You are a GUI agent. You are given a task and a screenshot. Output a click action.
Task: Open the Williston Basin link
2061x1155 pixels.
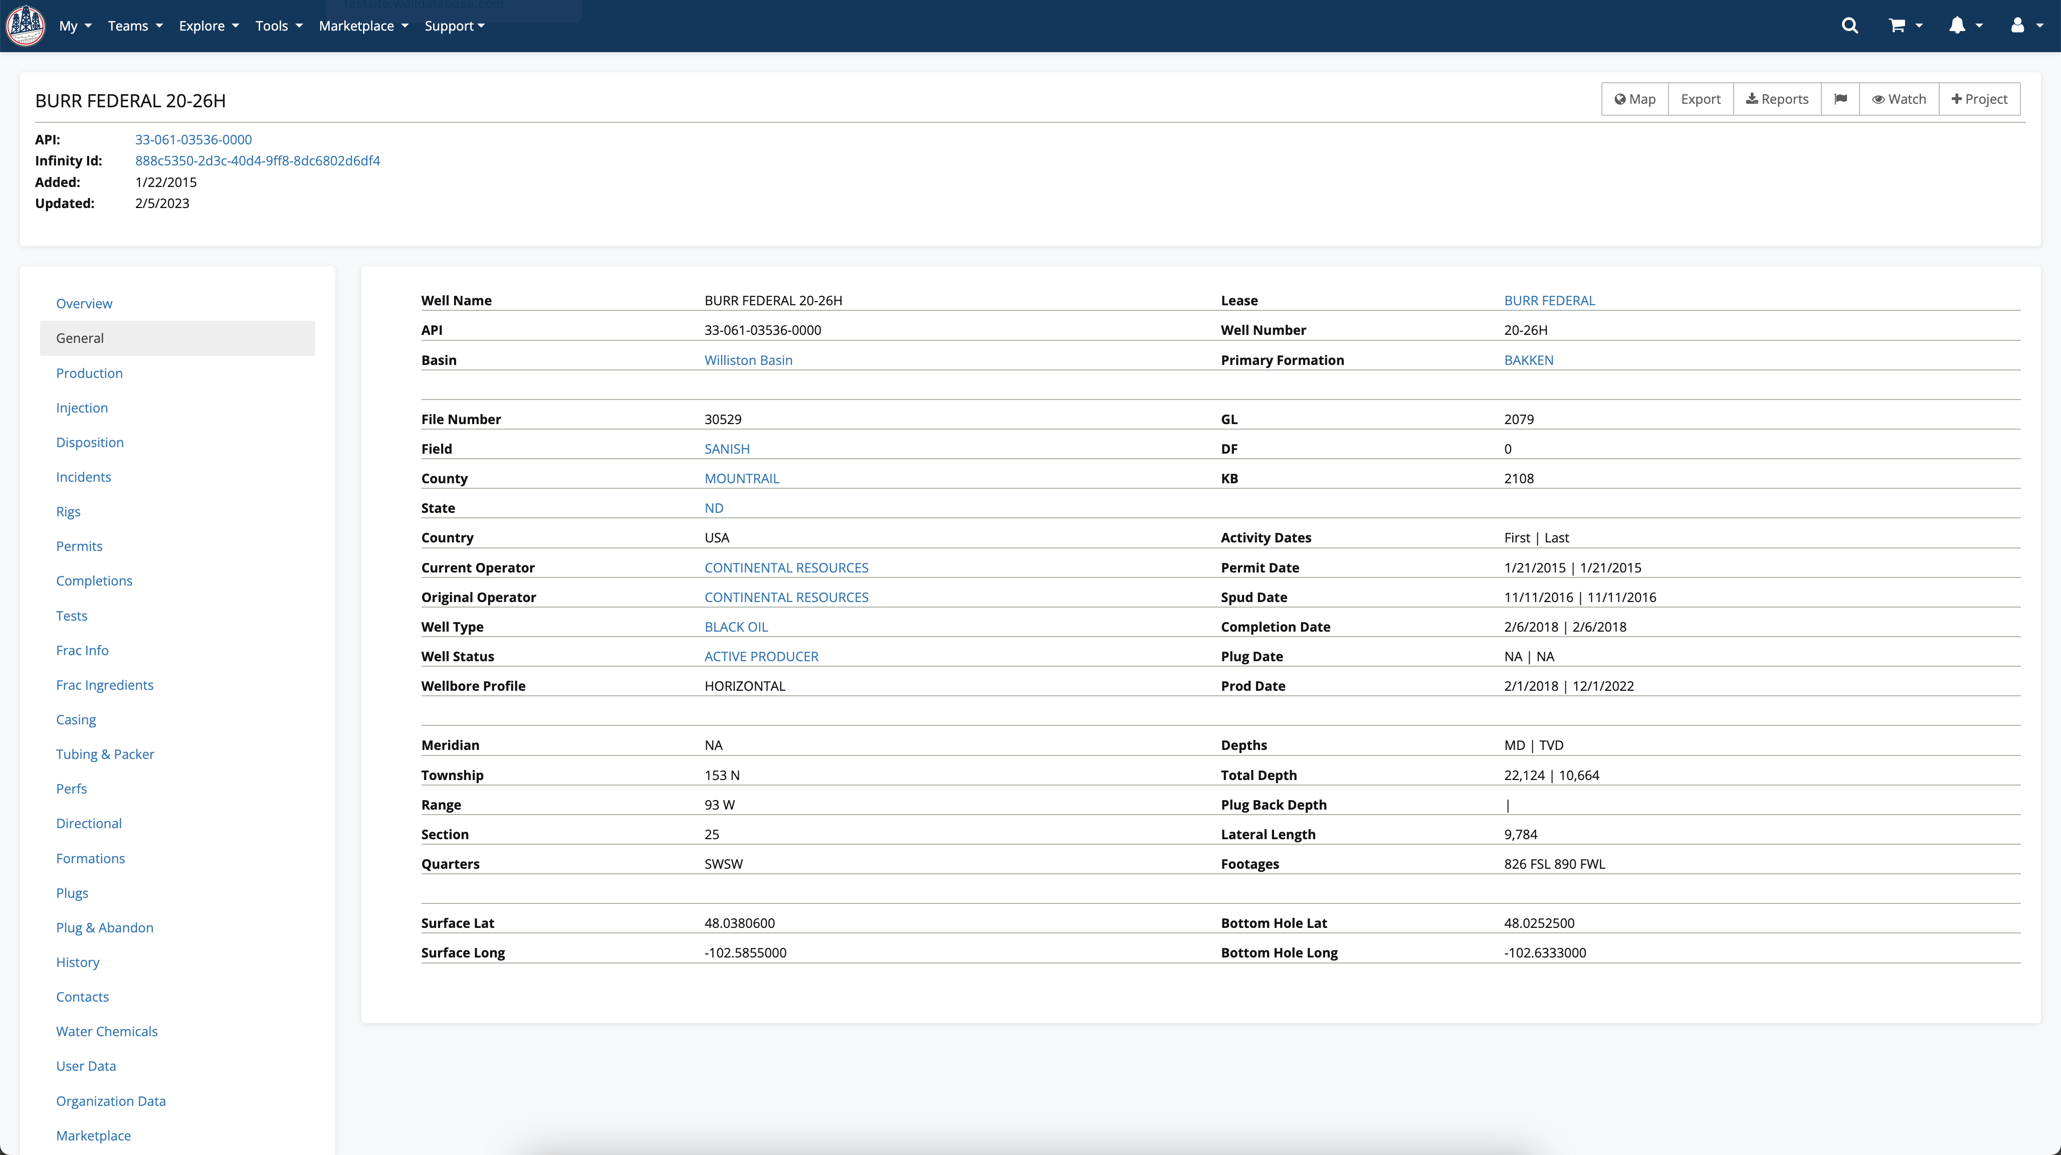click(748, 360)
